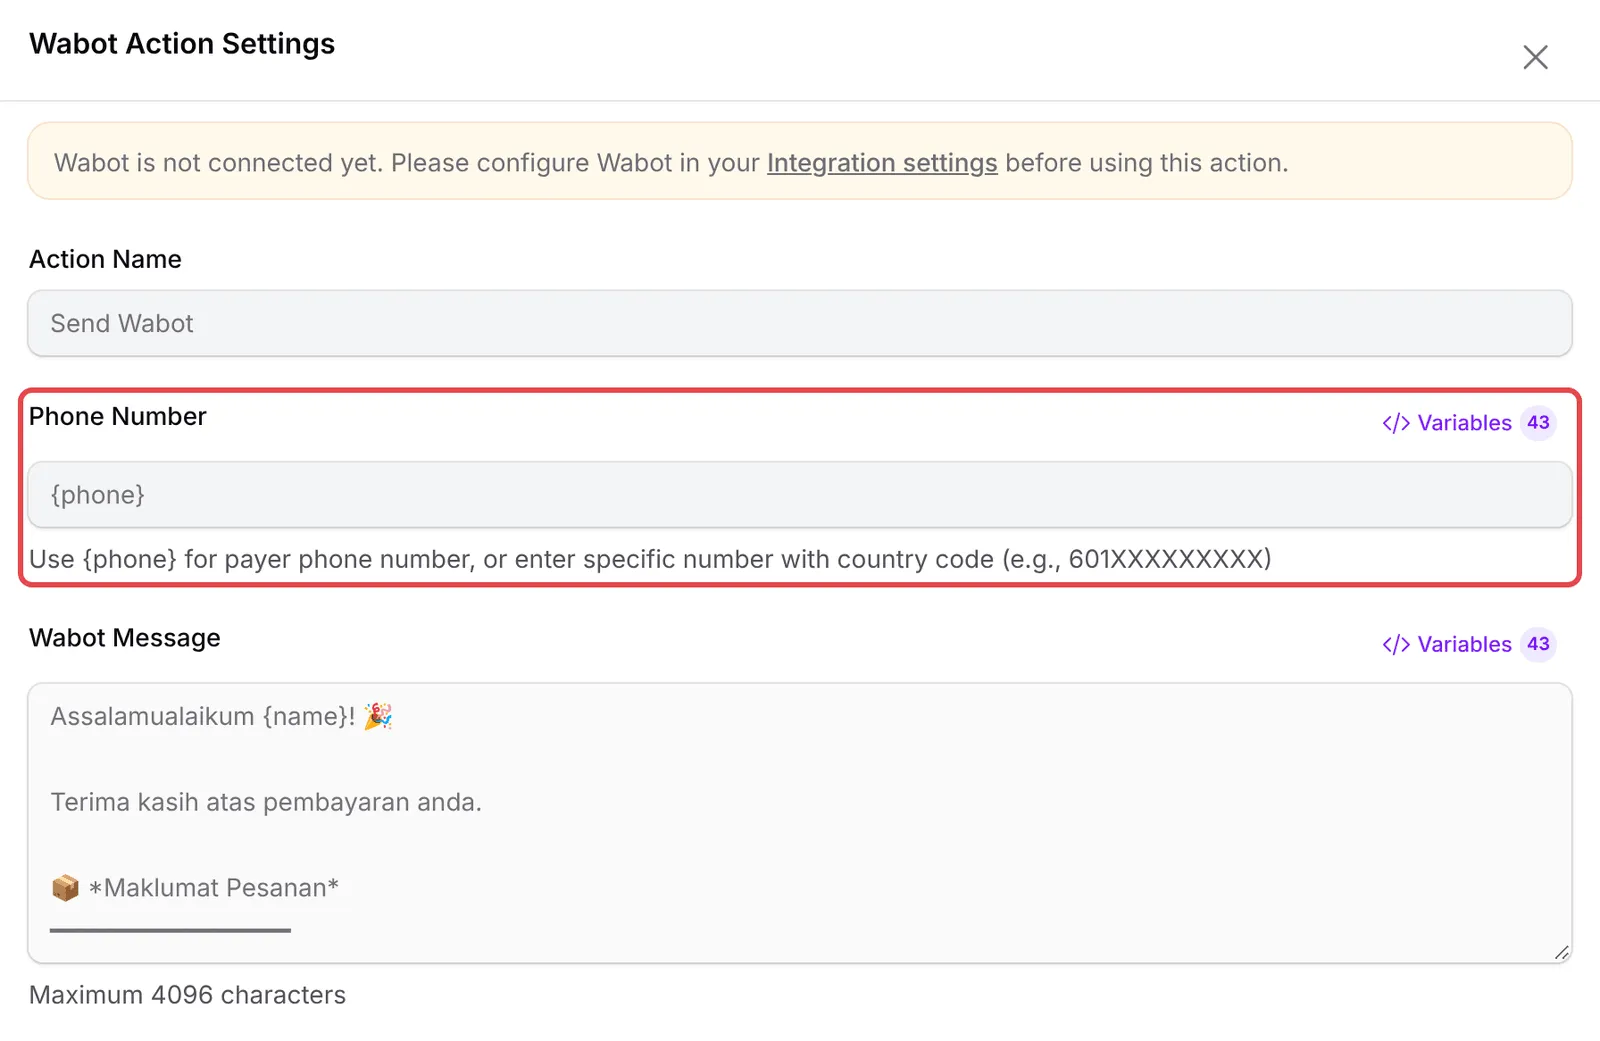Click the "Terima kasih atas pembayaran anda." line

point(266,802)
